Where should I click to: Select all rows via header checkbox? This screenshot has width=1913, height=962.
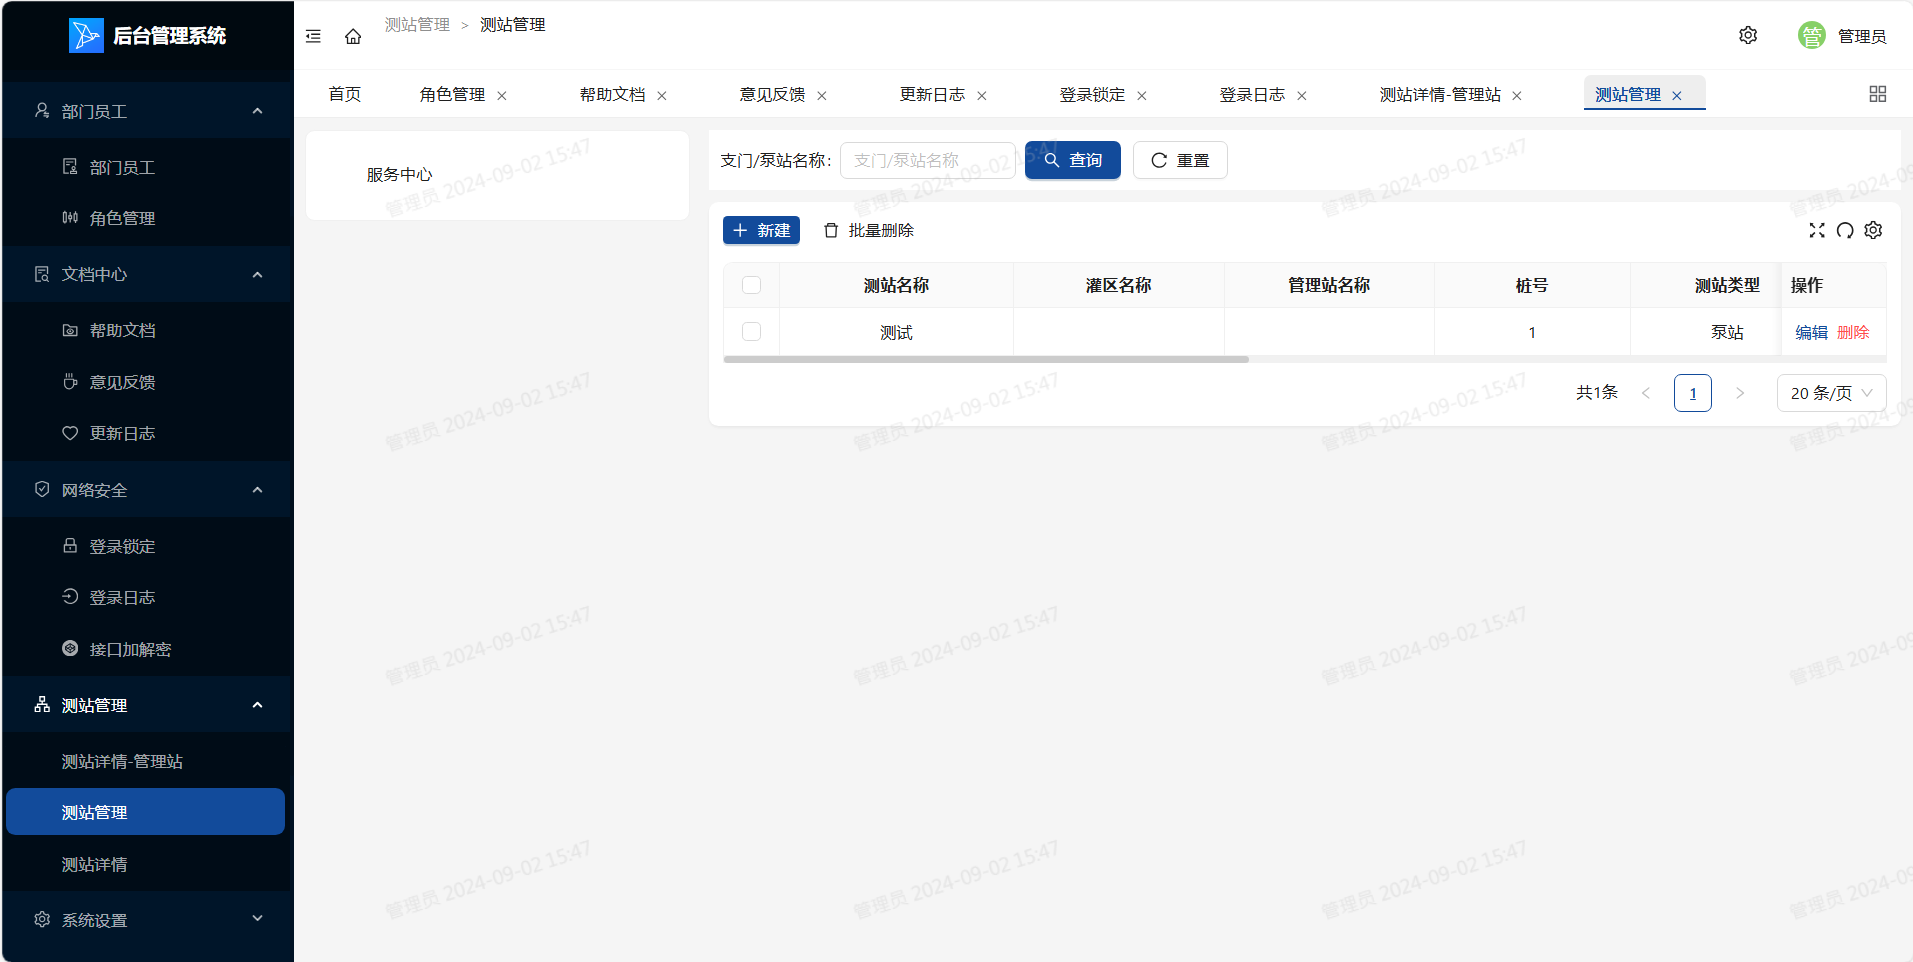[752, 285]
